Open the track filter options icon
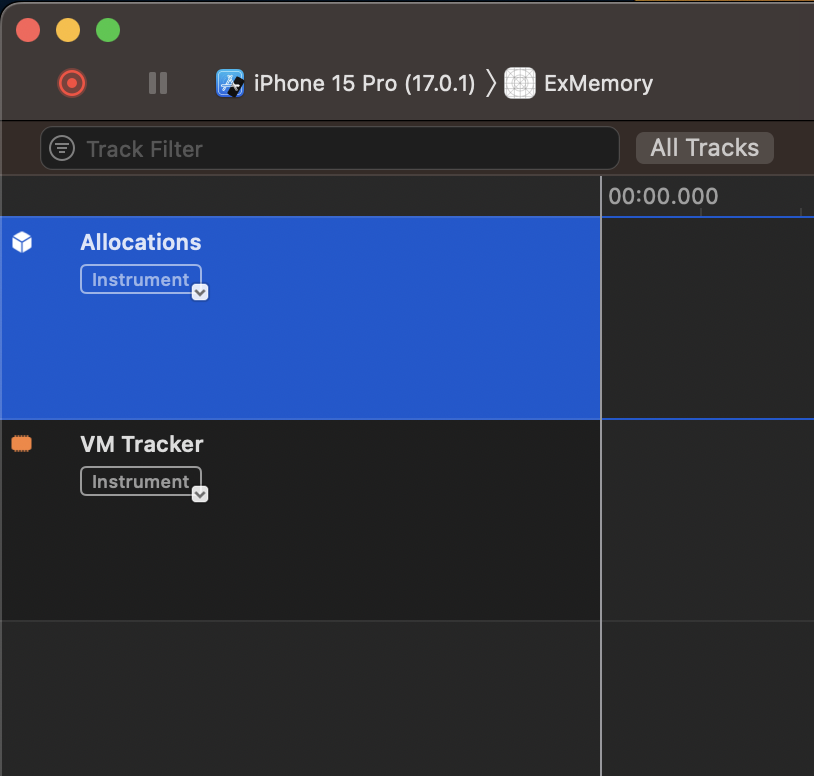 click(x=62, y=148)
